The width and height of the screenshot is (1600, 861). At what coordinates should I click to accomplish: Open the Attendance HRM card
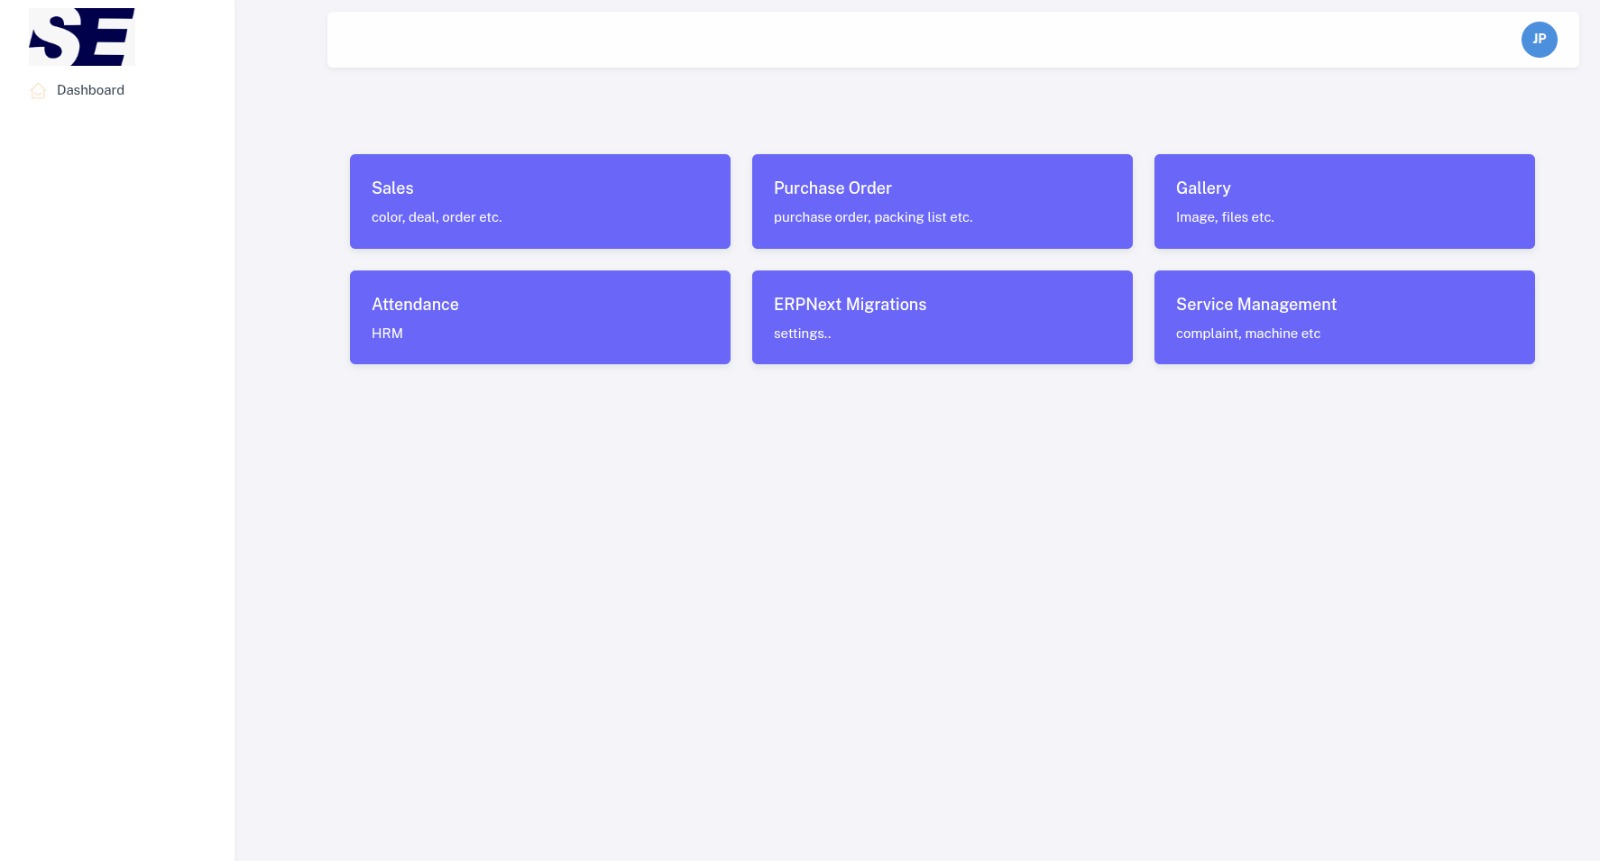(540, 317)
